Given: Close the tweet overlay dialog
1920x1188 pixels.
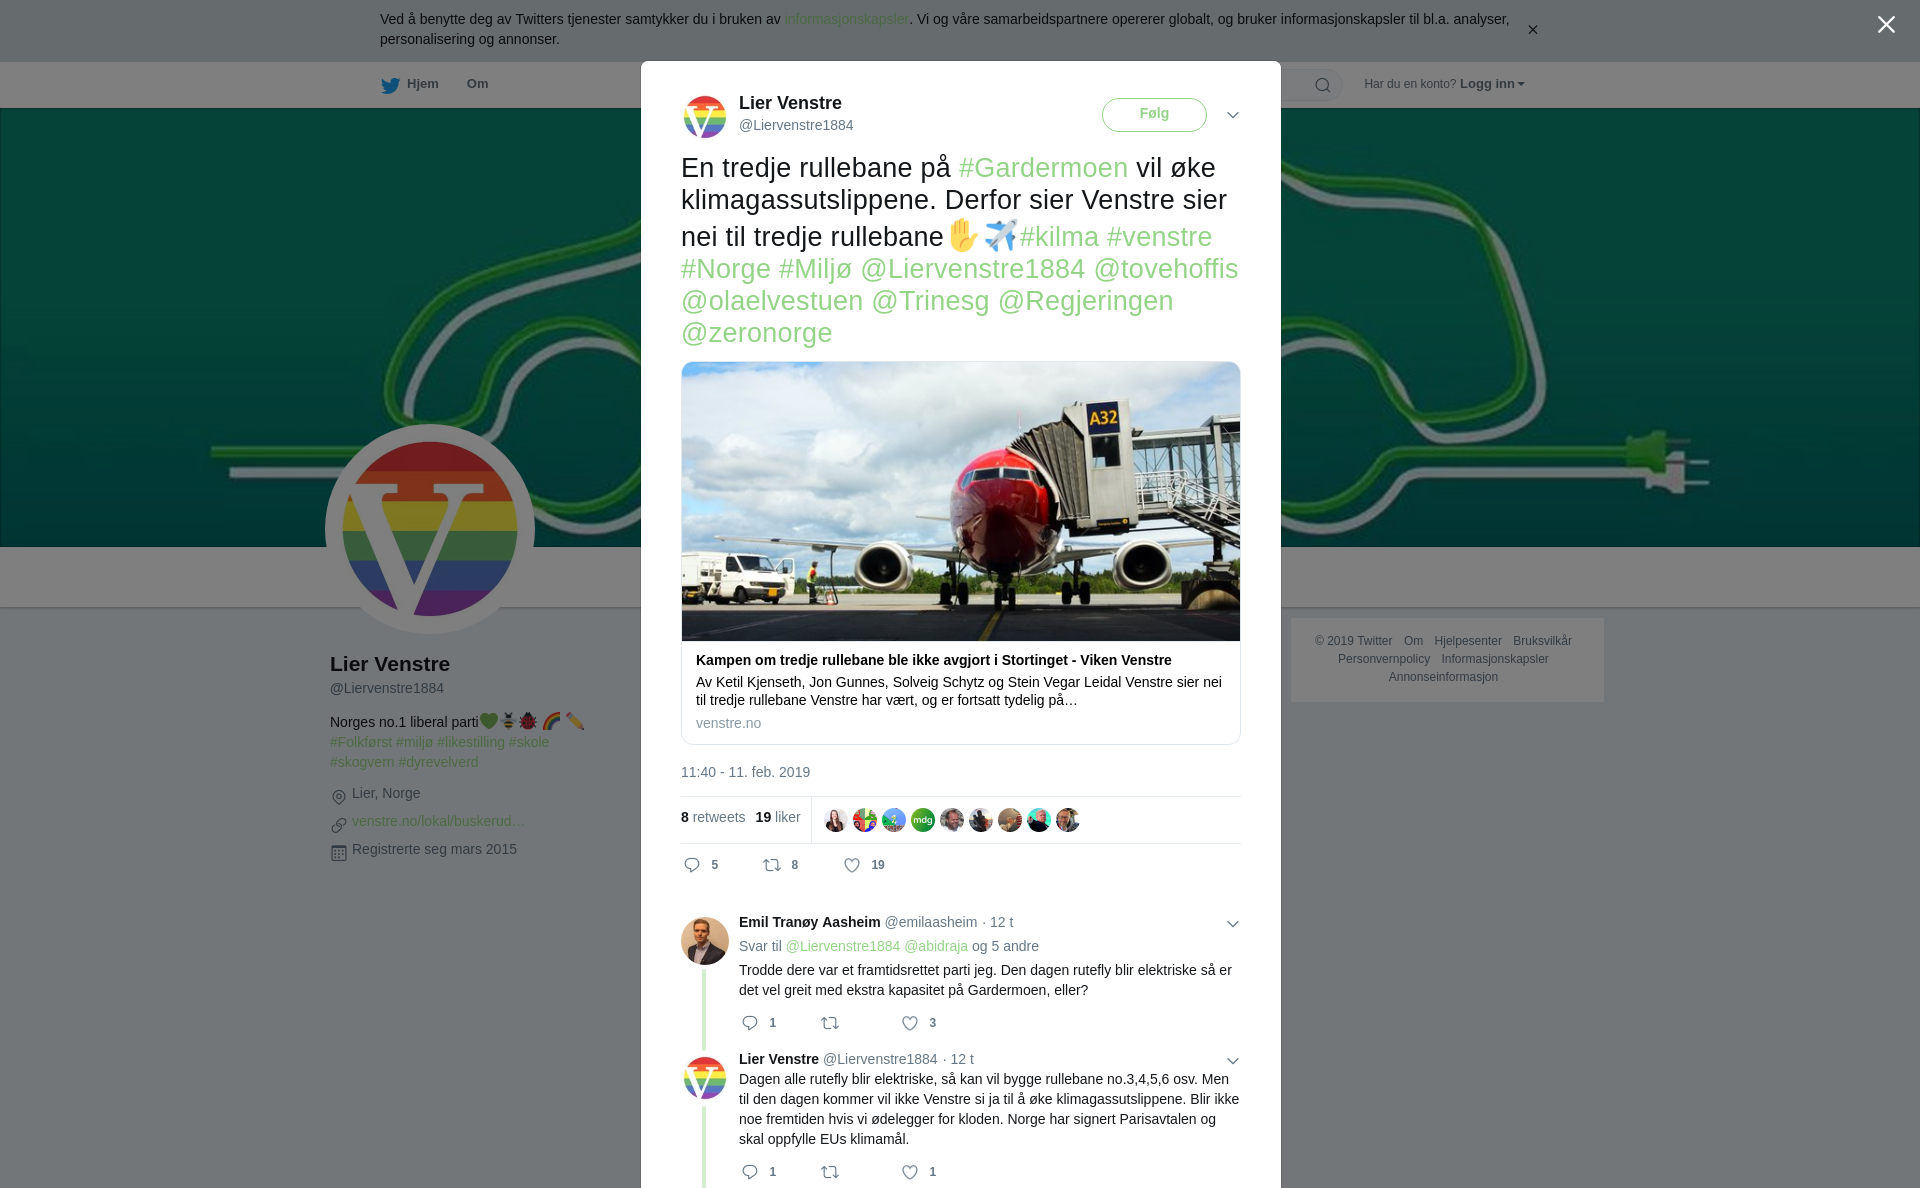Looking at the screenshot, I should 1886,25.
